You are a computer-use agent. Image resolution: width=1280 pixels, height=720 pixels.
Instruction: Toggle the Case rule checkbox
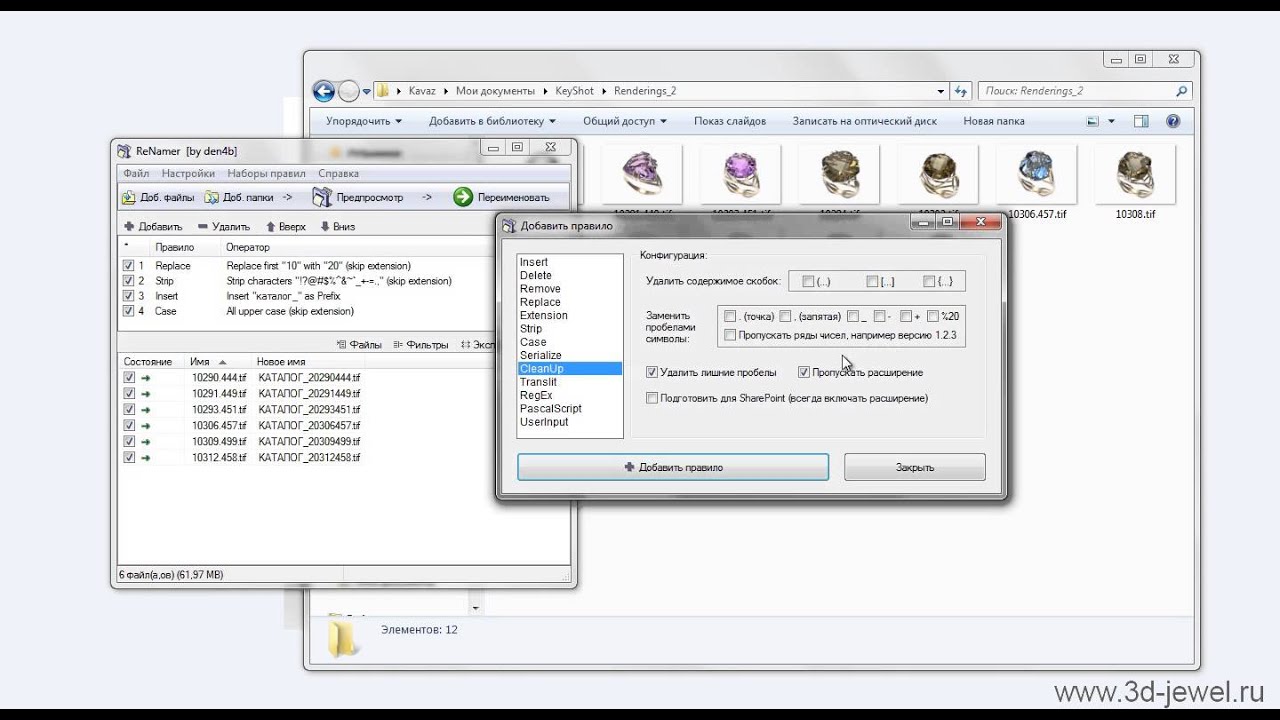click(x=128, y=311)
